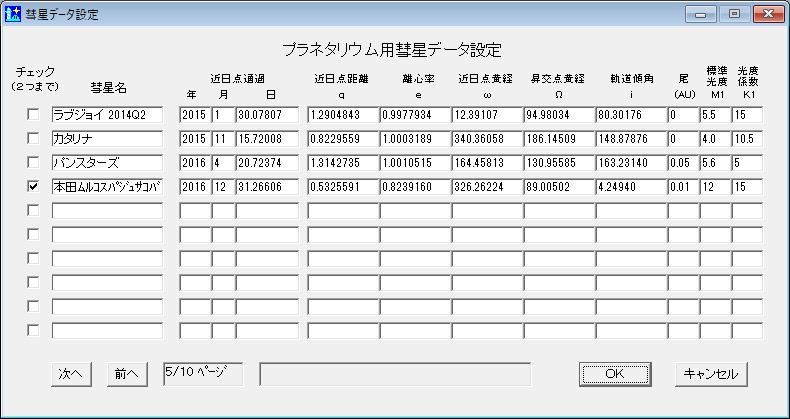Enable the カタリナ comet checkbox
Screen dimensions: 790x419
[x=33, y=139]
